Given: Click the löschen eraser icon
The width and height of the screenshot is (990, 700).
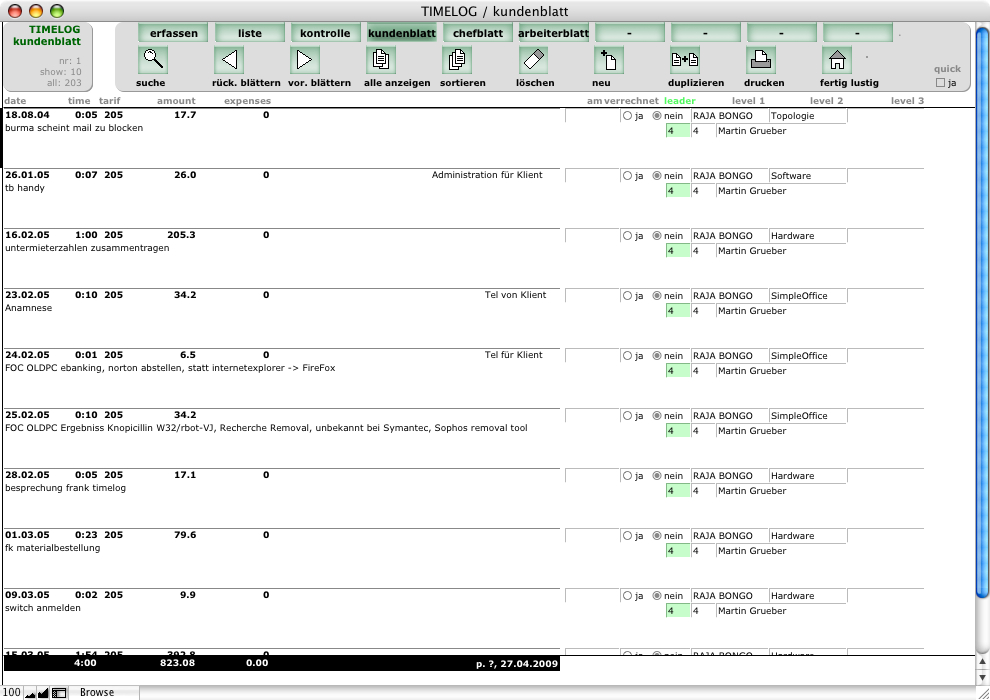Looking at the screenshot, I should 533,60.
